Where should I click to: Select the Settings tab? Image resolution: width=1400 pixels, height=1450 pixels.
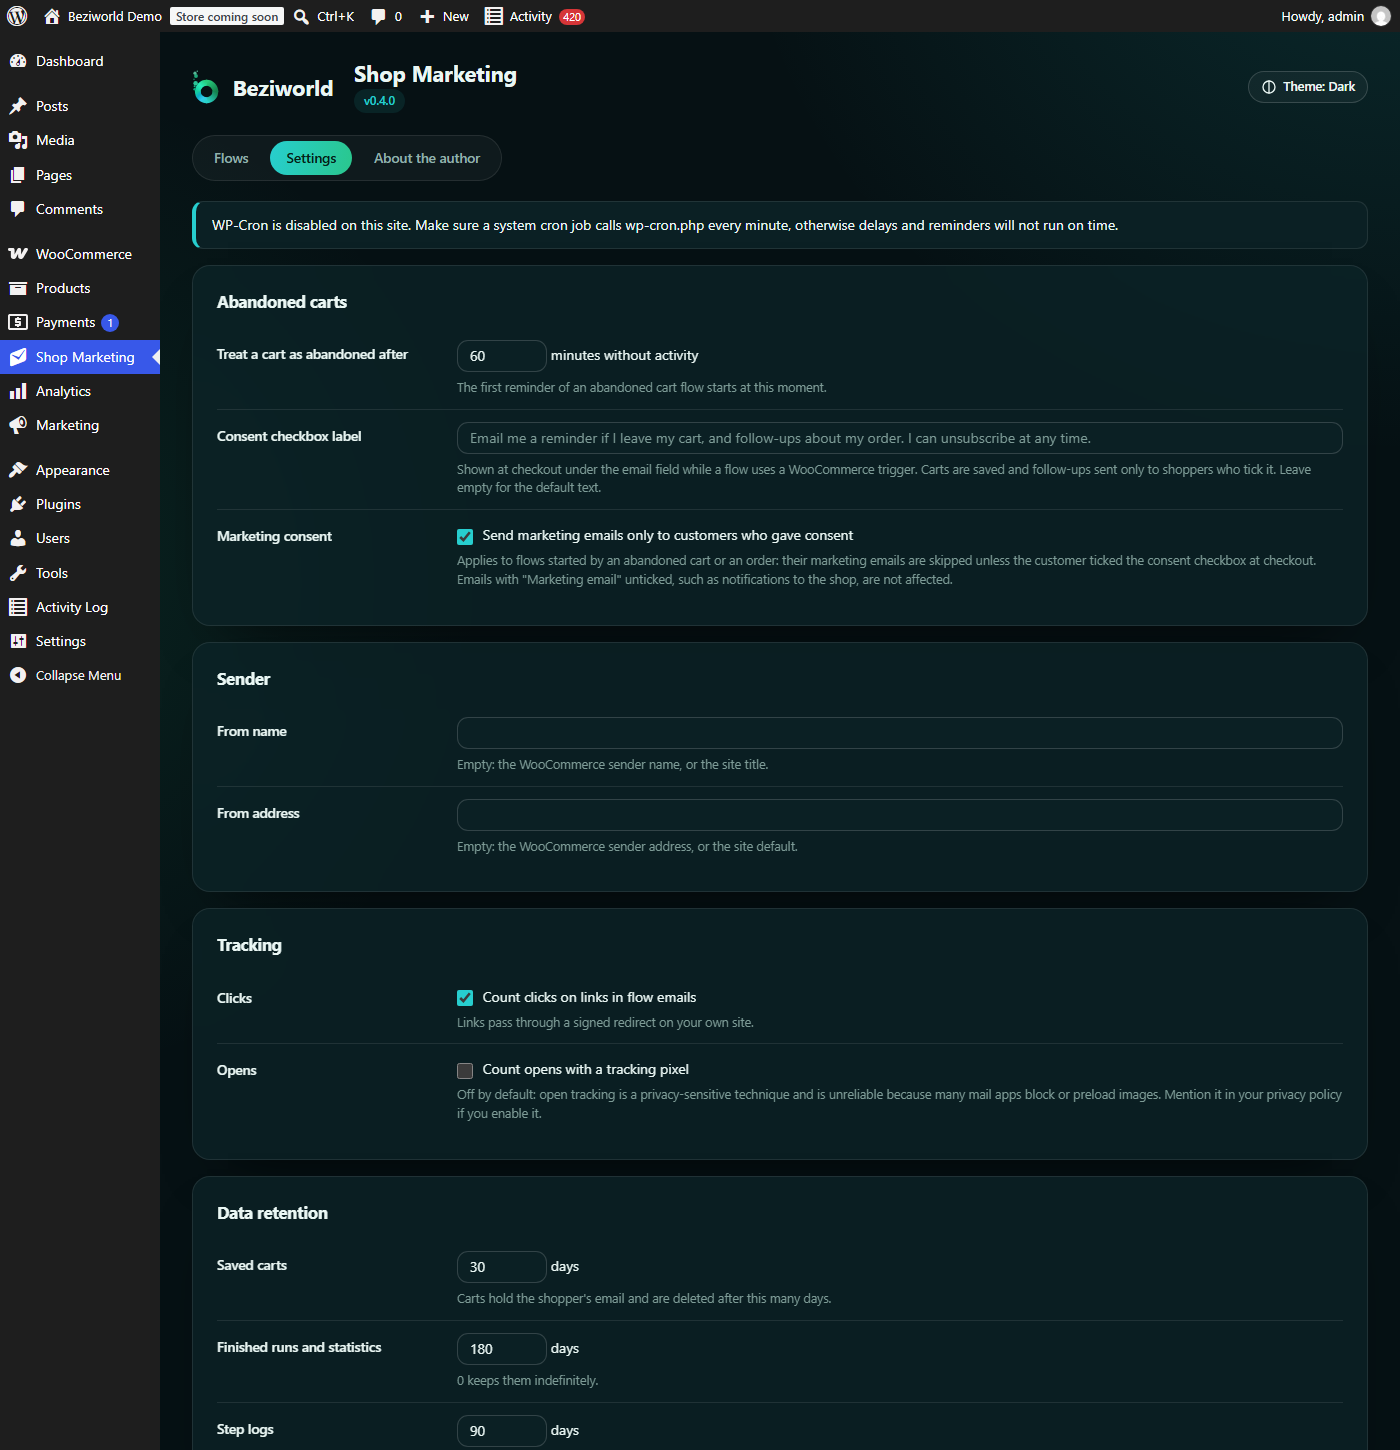pos(311,158)
